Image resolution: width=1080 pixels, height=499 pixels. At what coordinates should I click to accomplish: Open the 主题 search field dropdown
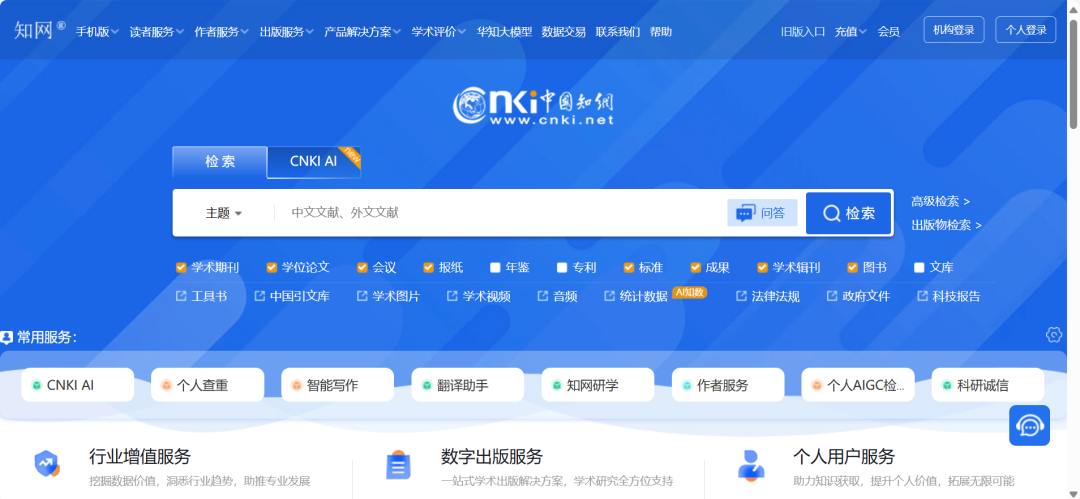[x=224, y=213]
